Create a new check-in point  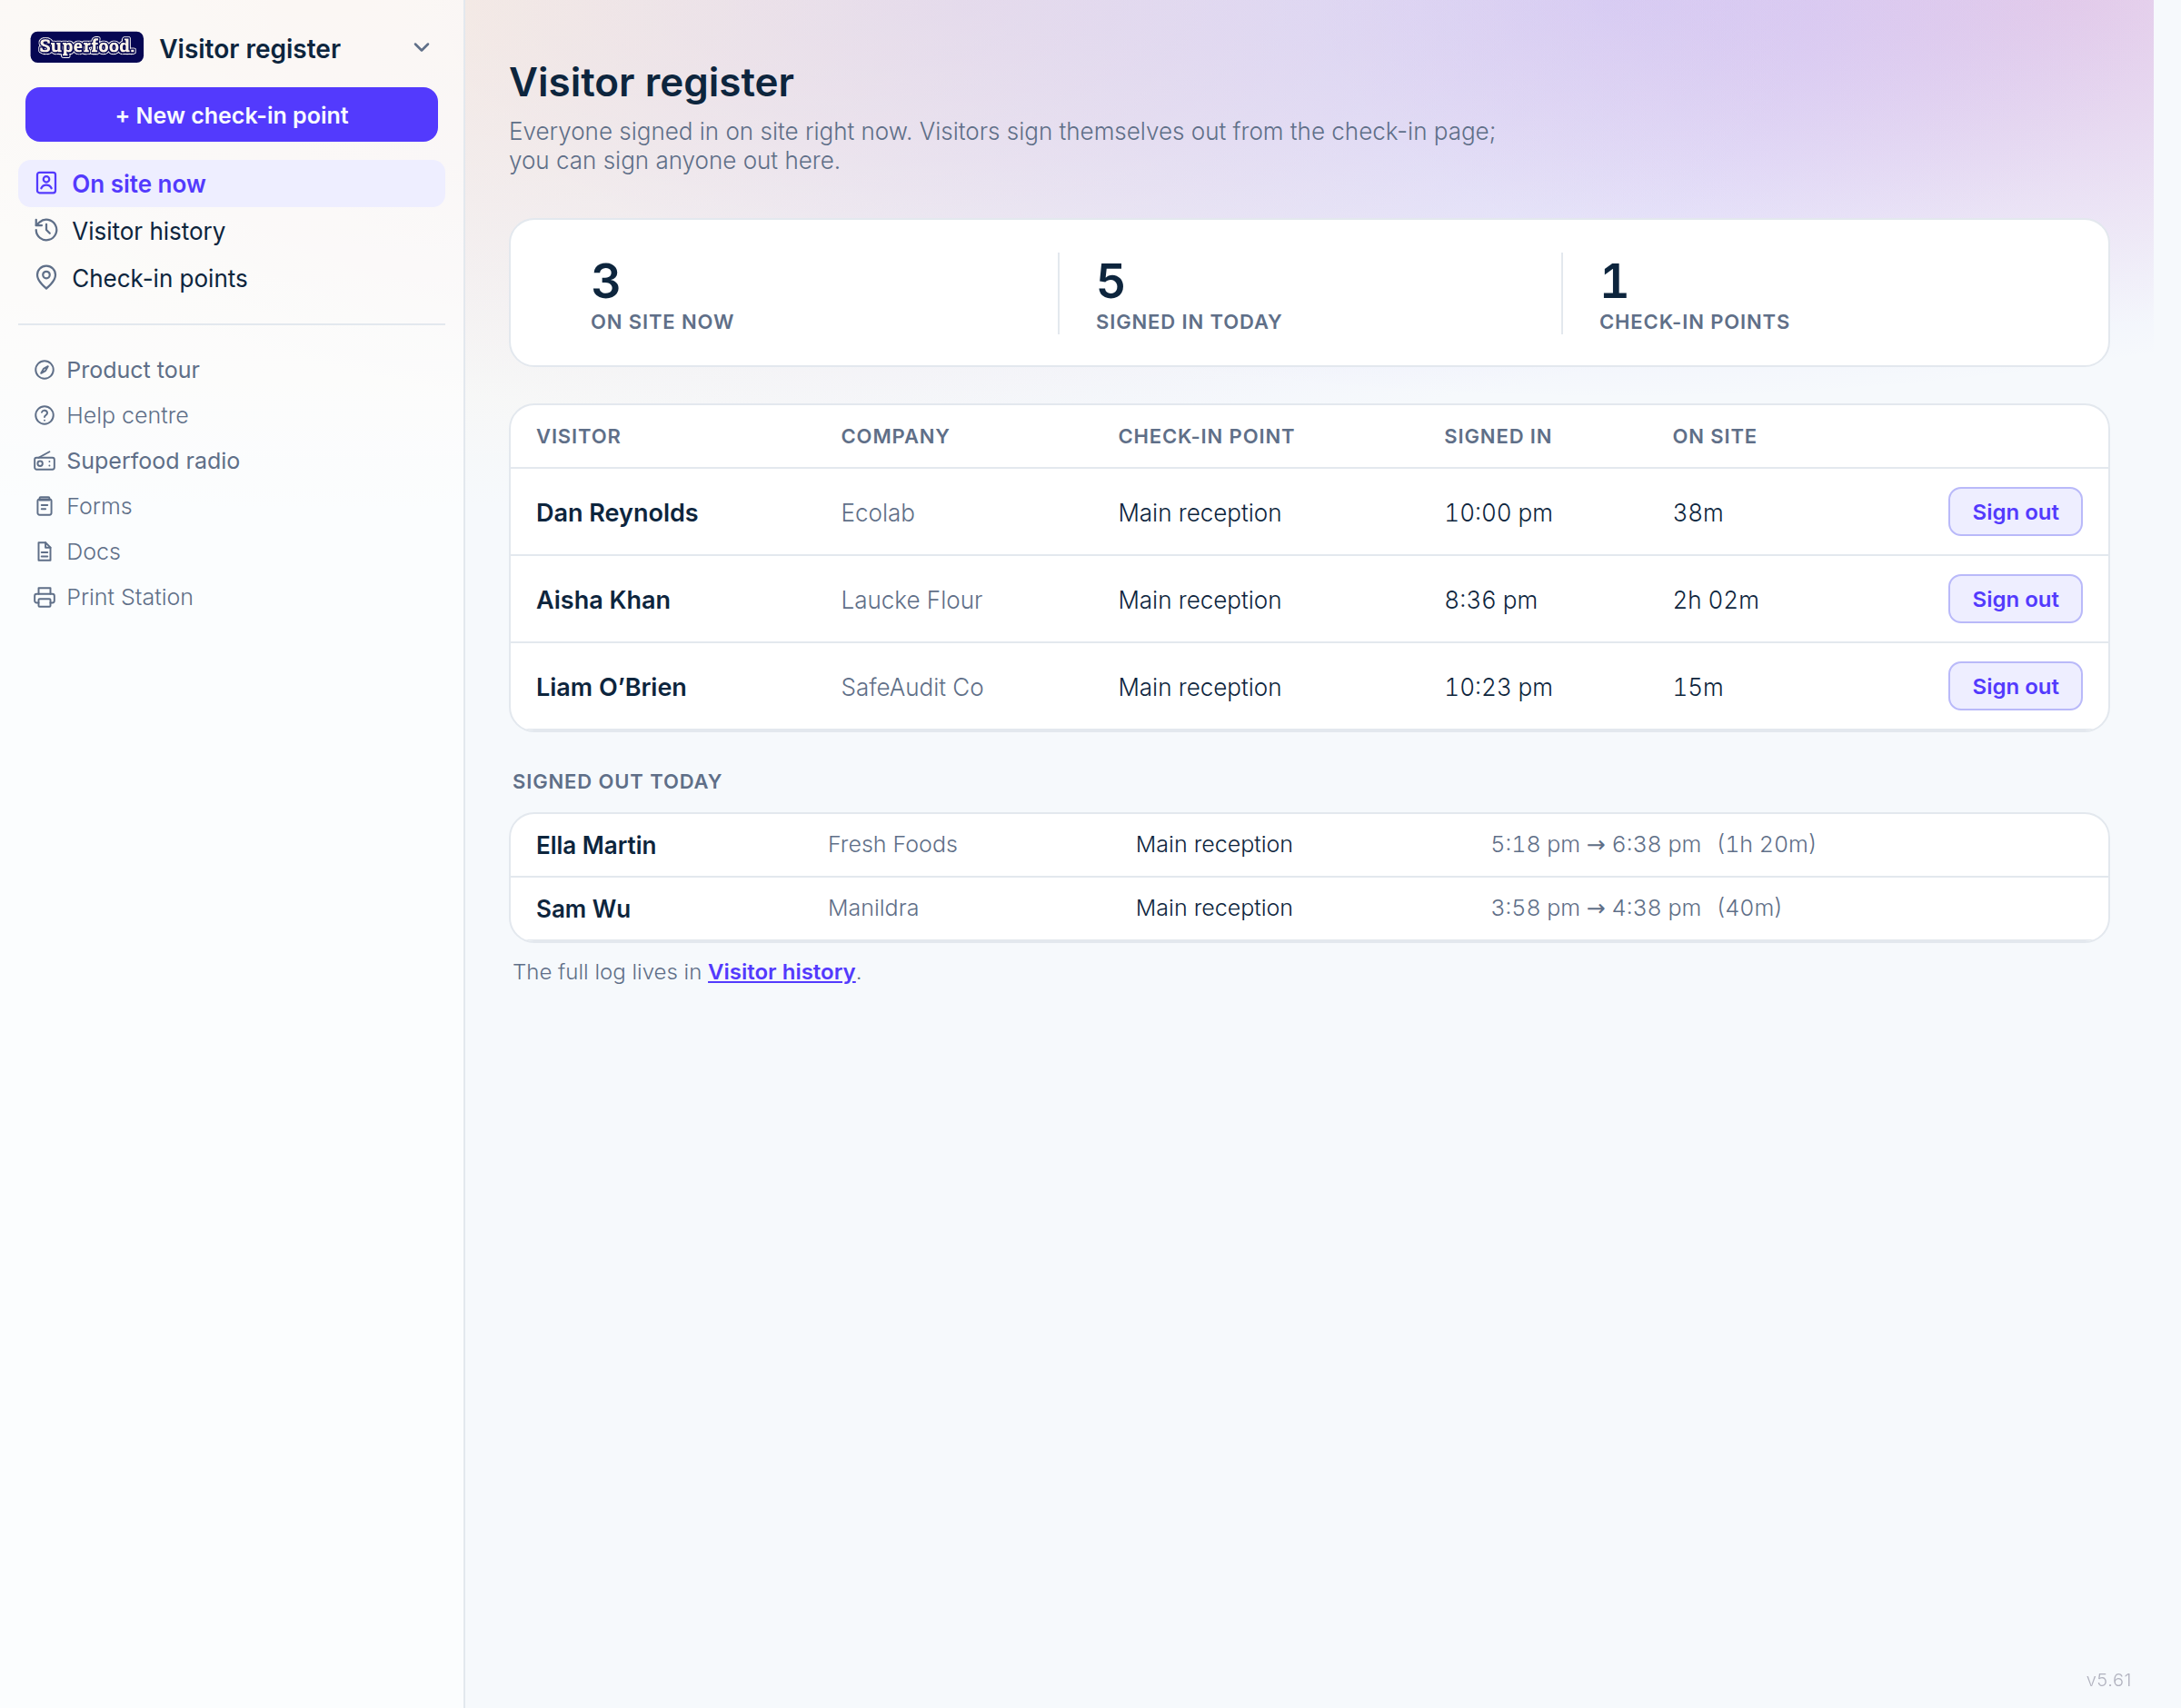click(231, 115)
